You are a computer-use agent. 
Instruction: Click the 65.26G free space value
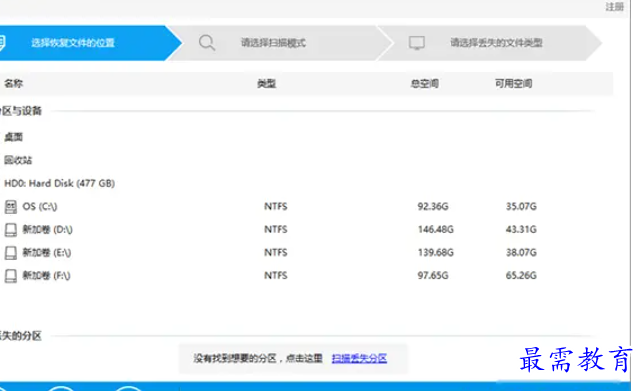[521, 276]
